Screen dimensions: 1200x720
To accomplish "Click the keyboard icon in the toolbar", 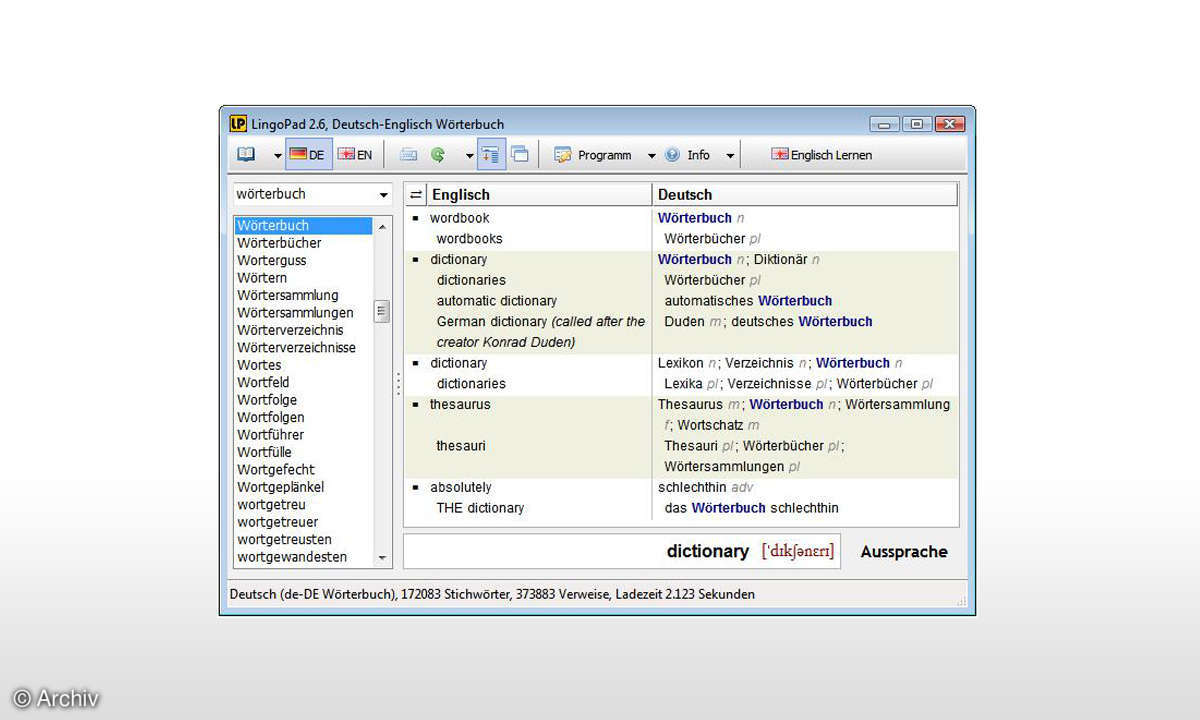I will pos(408,155).
